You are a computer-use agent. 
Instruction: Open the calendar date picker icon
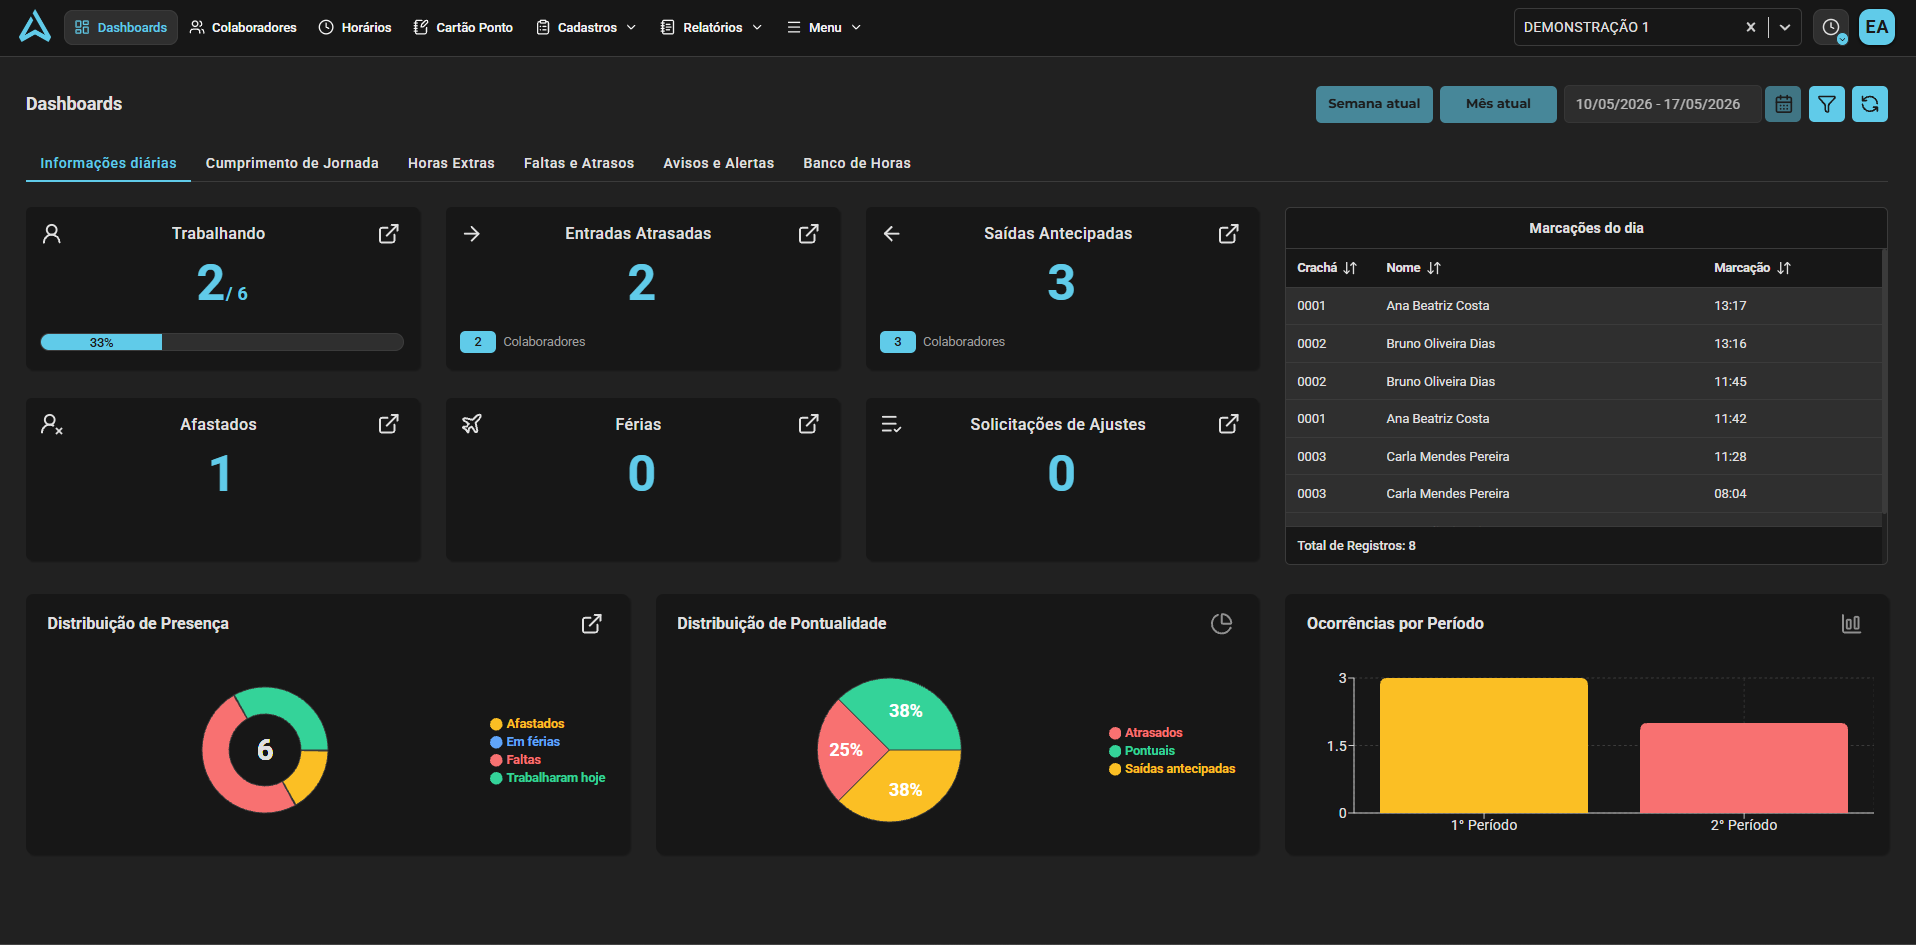point(1783,104)
